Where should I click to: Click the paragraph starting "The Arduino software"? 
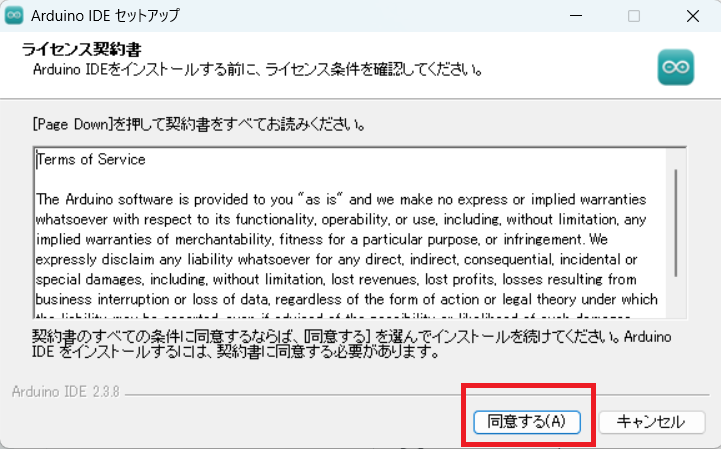pyautogui.click(x=340, y=199)
